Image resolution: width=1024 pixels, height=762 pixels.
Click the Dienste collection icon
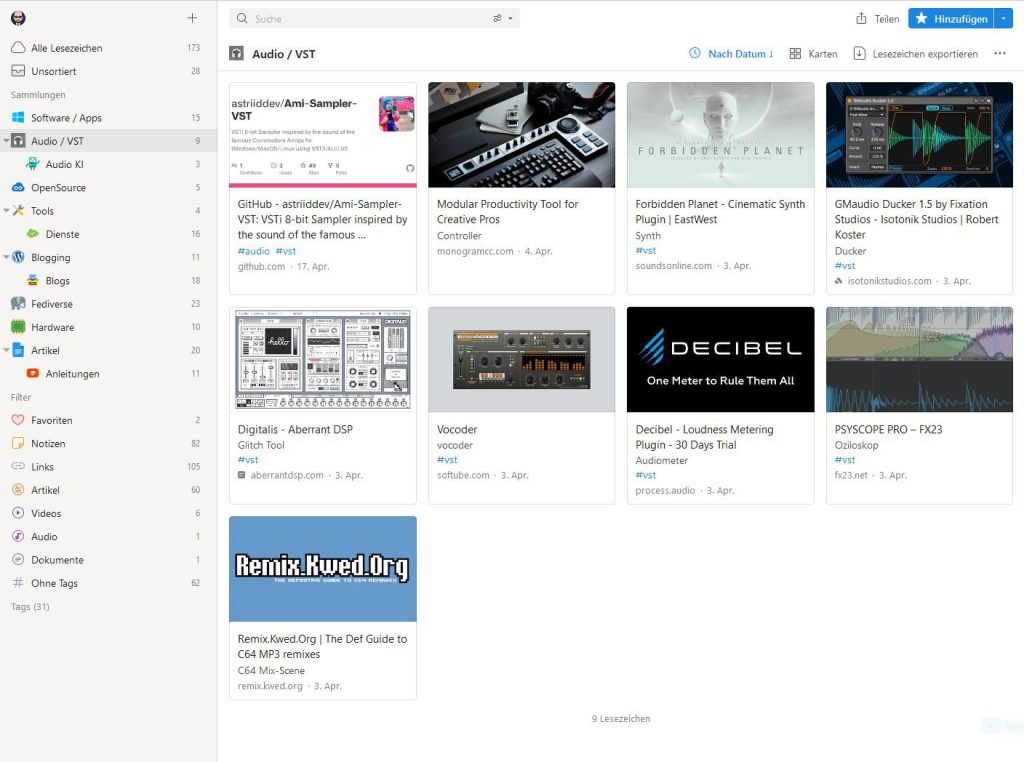(x=33, y=234)
